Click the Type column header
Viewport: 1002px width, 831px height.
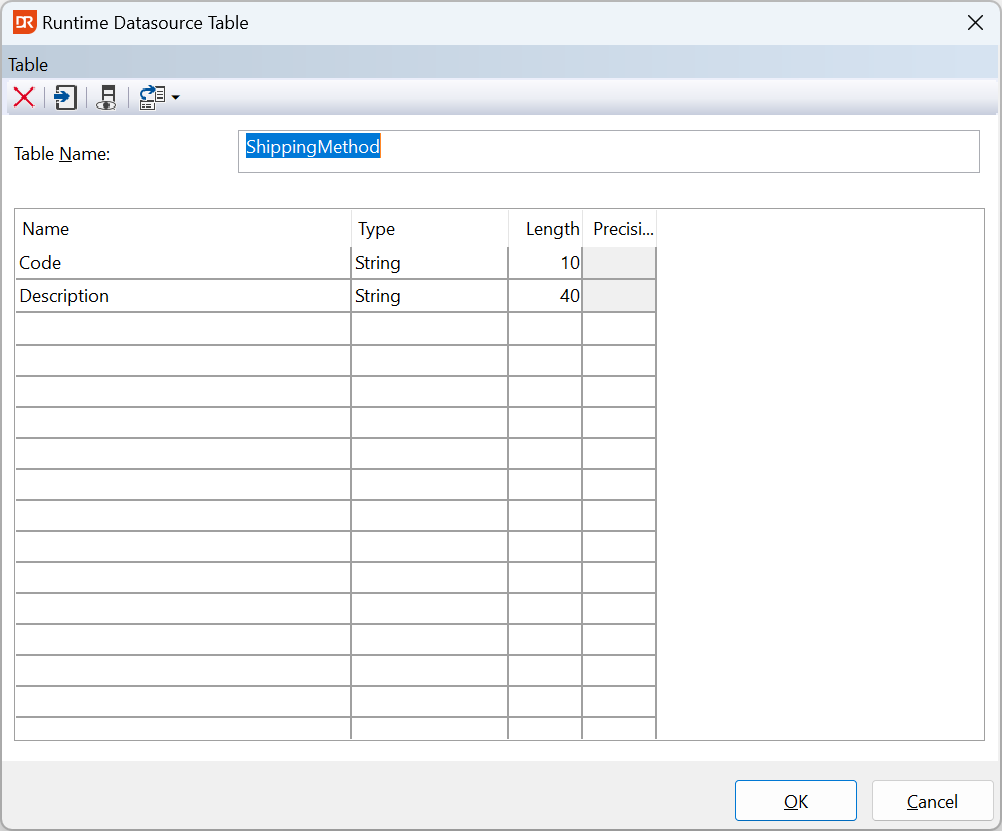click(429, 229)
